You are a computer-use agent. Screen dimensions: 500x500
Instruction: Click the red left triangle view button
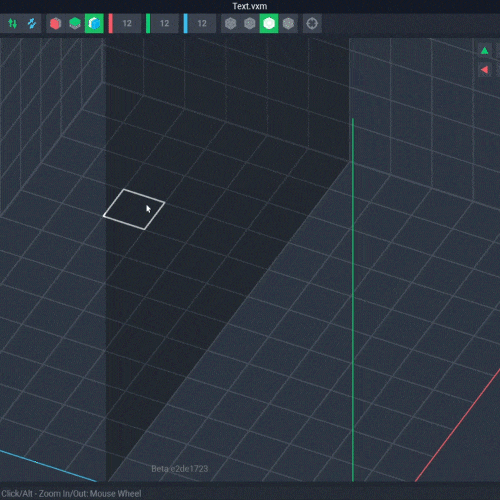pos(485,70)
